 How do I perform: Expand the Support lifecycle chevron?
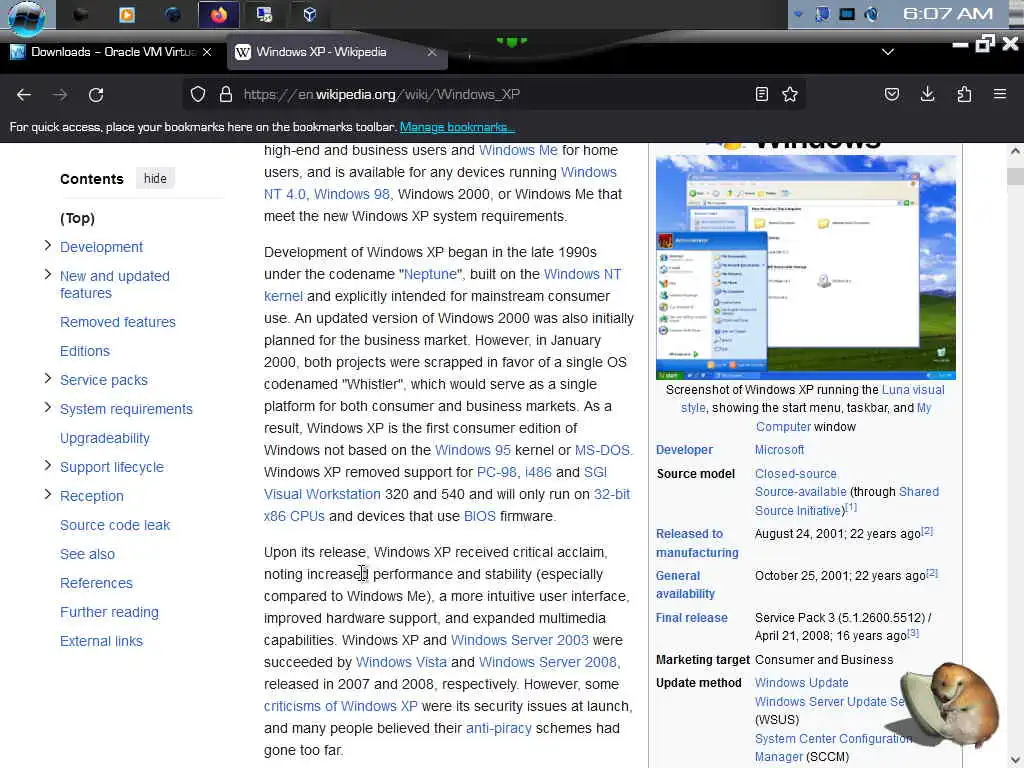(48, 466)
